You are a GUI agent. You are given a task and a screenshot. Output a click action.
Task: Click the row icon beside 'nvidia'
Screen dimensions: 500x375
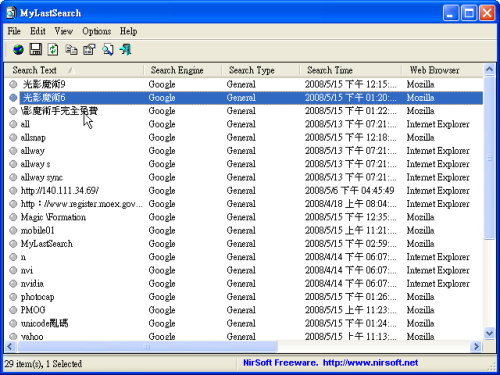click(x=13, y=284)
